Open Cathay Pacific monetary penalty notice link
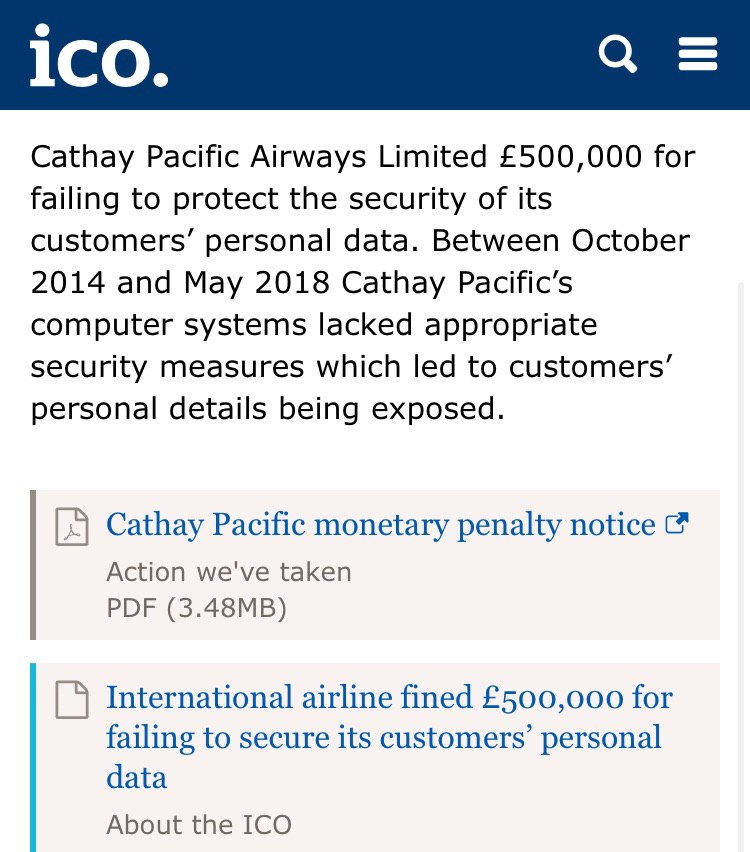The image size is (750, 852). [x=380, y=524]
